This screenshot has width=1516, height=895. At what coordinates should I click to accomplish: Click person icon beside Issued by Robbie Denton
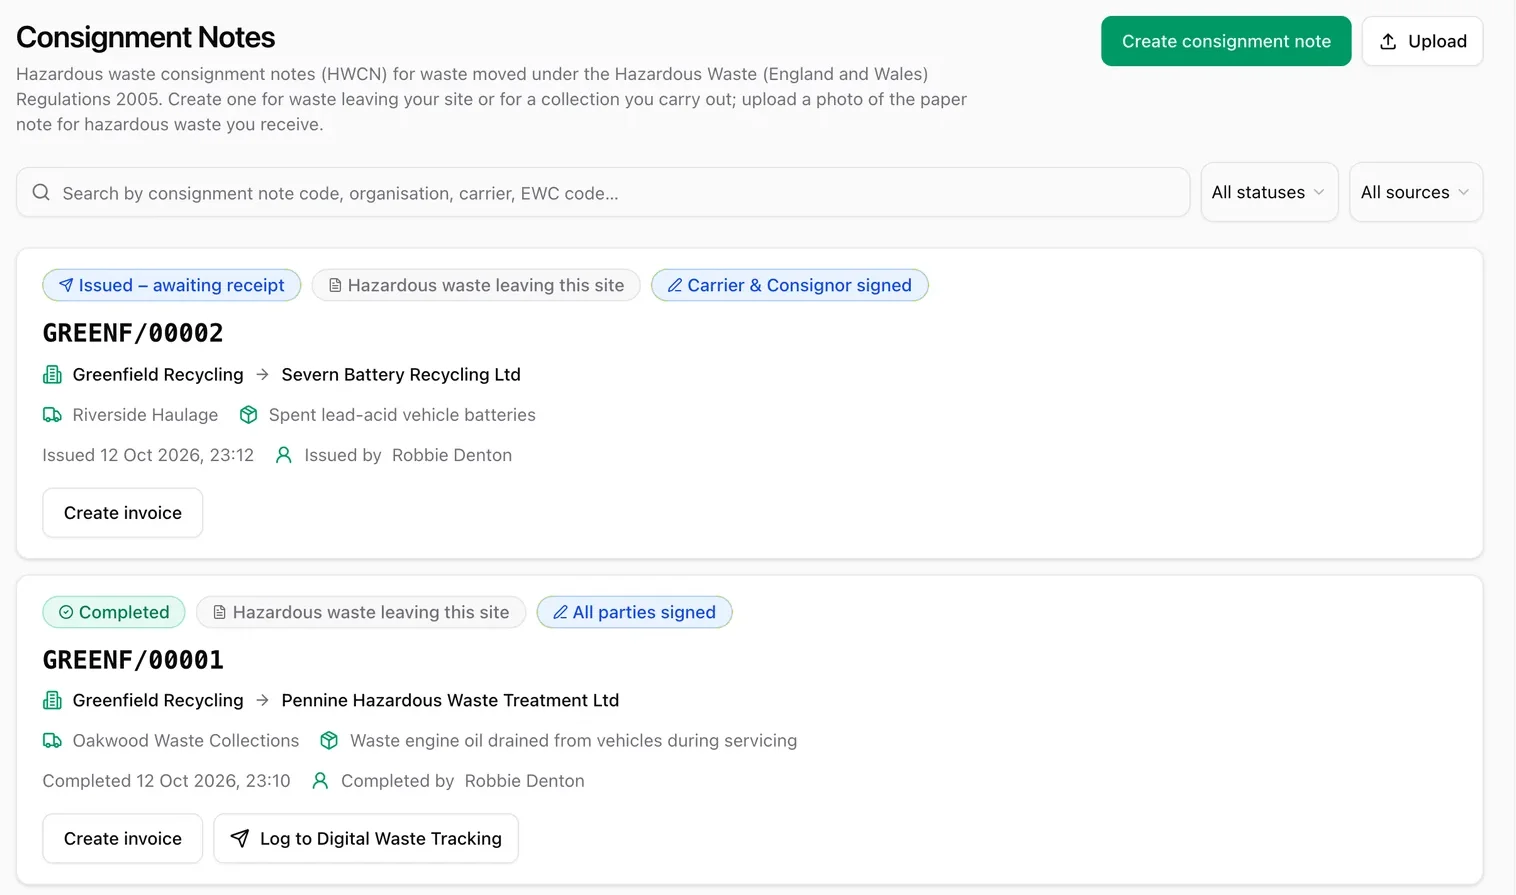pyautogui.click(x=284, y=455)
